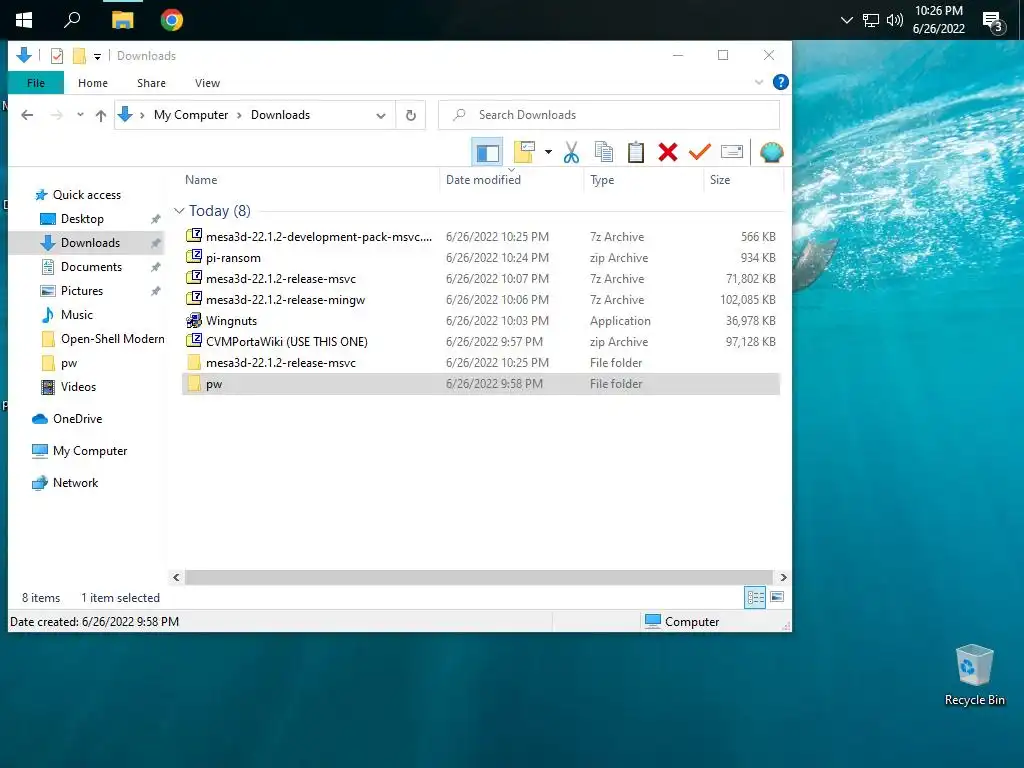Open the Windows Start menu
The height and width of the screenshot is (768, 1024).
(24, 20)
